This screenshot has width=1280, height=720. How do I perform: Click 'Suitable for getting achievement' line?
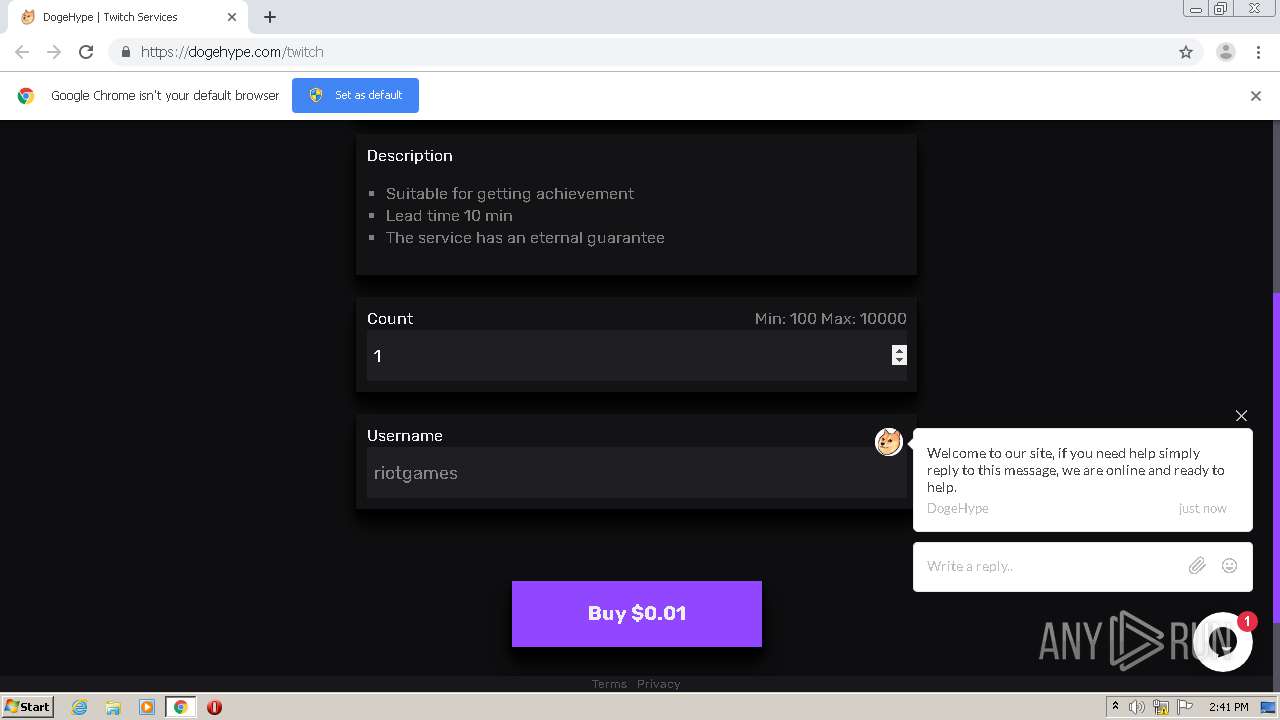(x=510, y=194)
